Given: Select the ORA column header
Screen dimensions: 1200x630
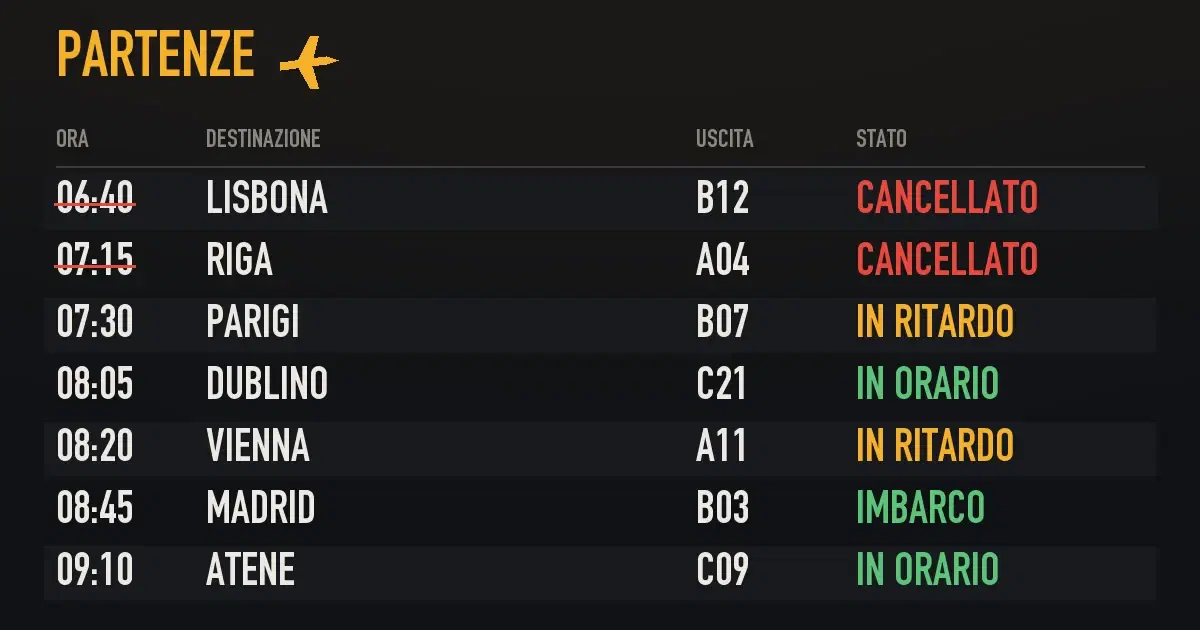Looking at the screenshot, I should click(x=72, y=139).
